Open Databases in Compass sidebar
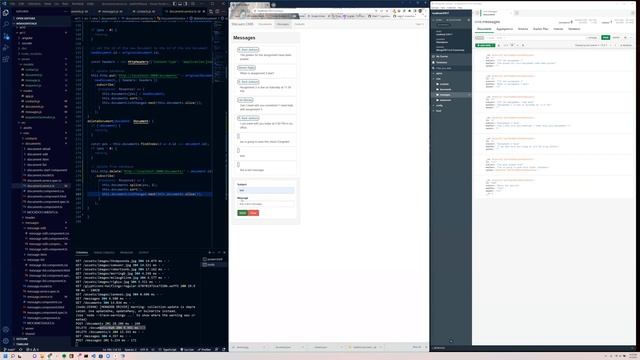This screenshot has width=640, height=360. (442, 62)
